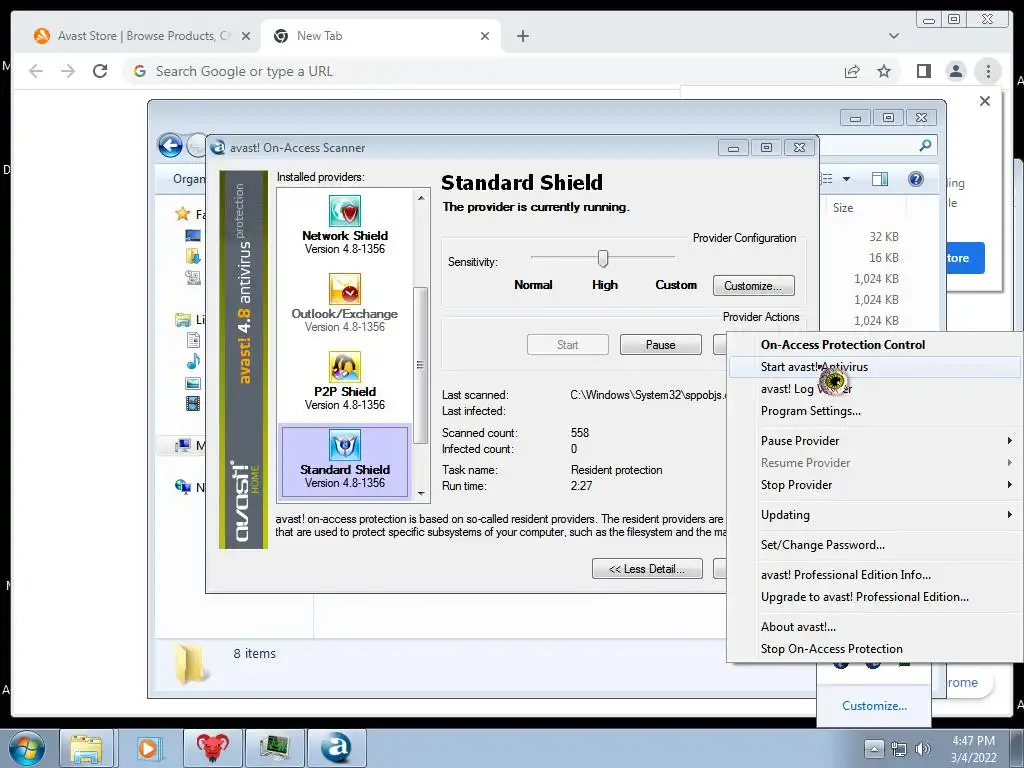Click the << Less Detail... button

point(647,569)
